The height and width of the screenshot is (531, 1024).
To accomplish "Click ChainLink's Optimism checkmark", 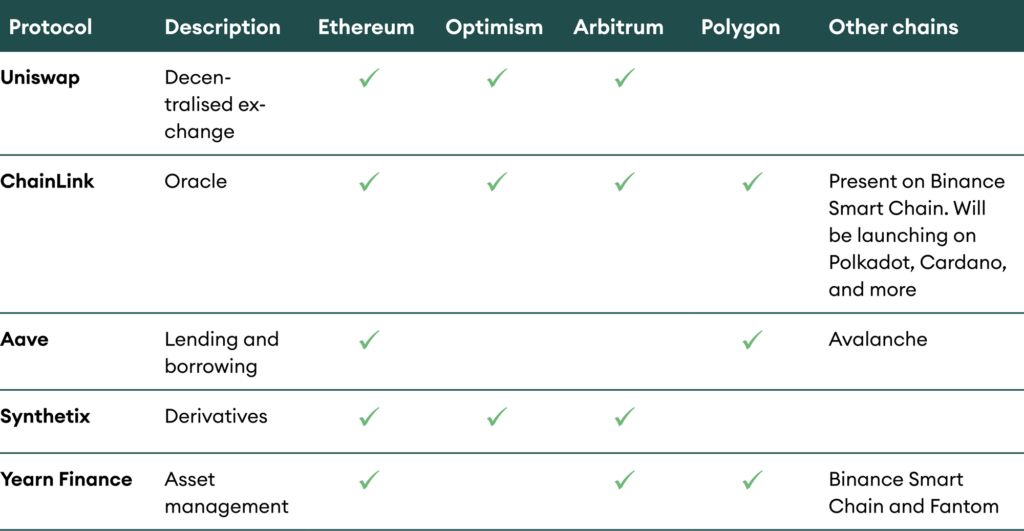I will pyautogui.click(x=497, y=182).
